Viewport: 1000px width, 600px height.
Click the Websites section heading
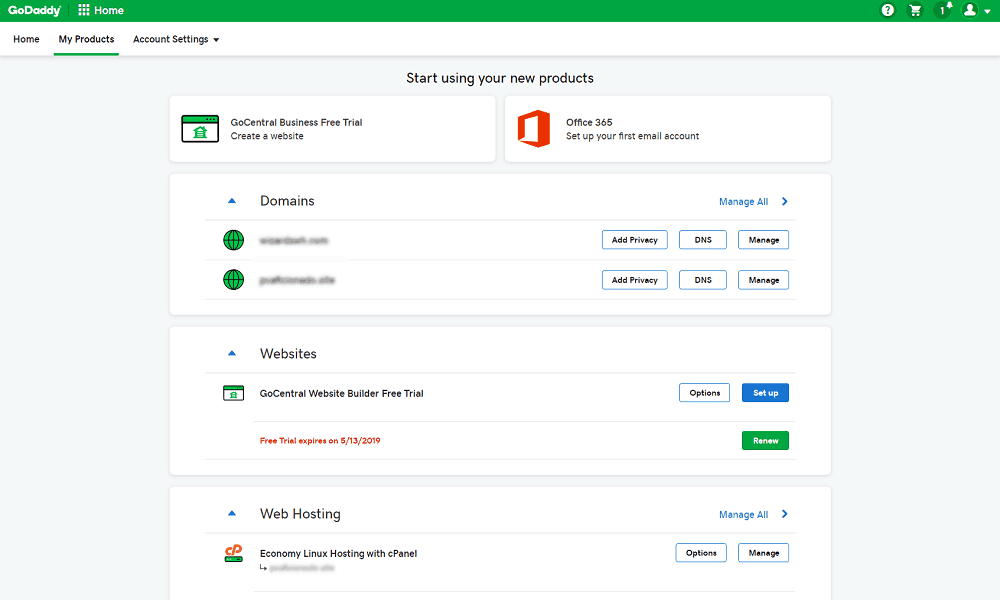point(288,353)
